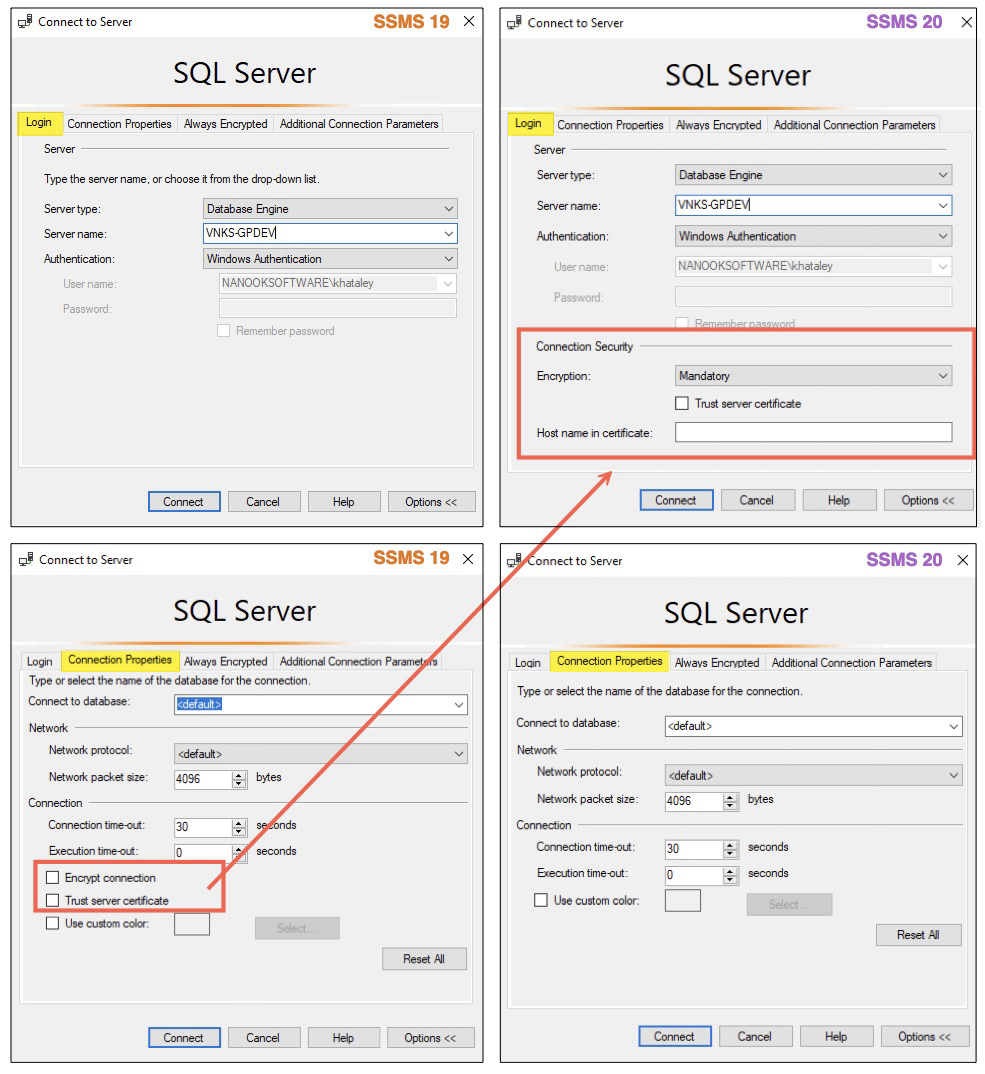
Task: Open Connection Properties tab in SSMS 20 Login dialog
Action: (x=610, y=125)
